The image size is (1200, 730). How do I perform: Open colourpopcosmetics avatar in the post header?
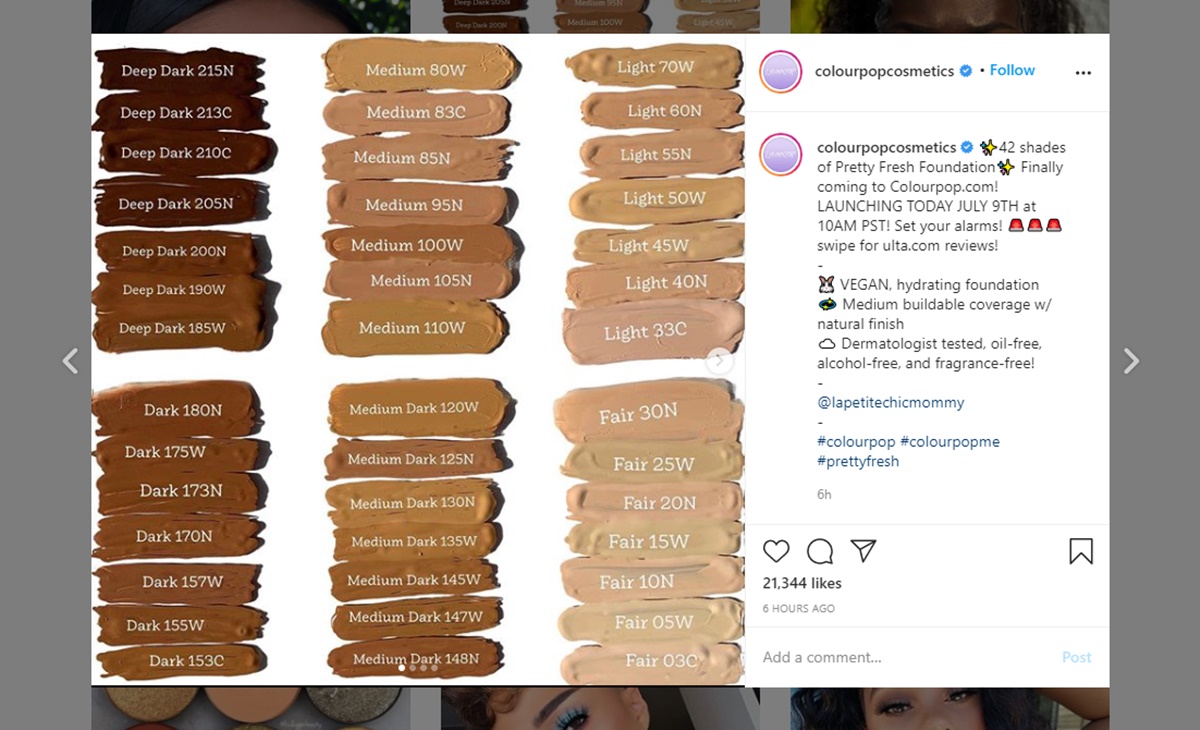(x=781, y=72)
